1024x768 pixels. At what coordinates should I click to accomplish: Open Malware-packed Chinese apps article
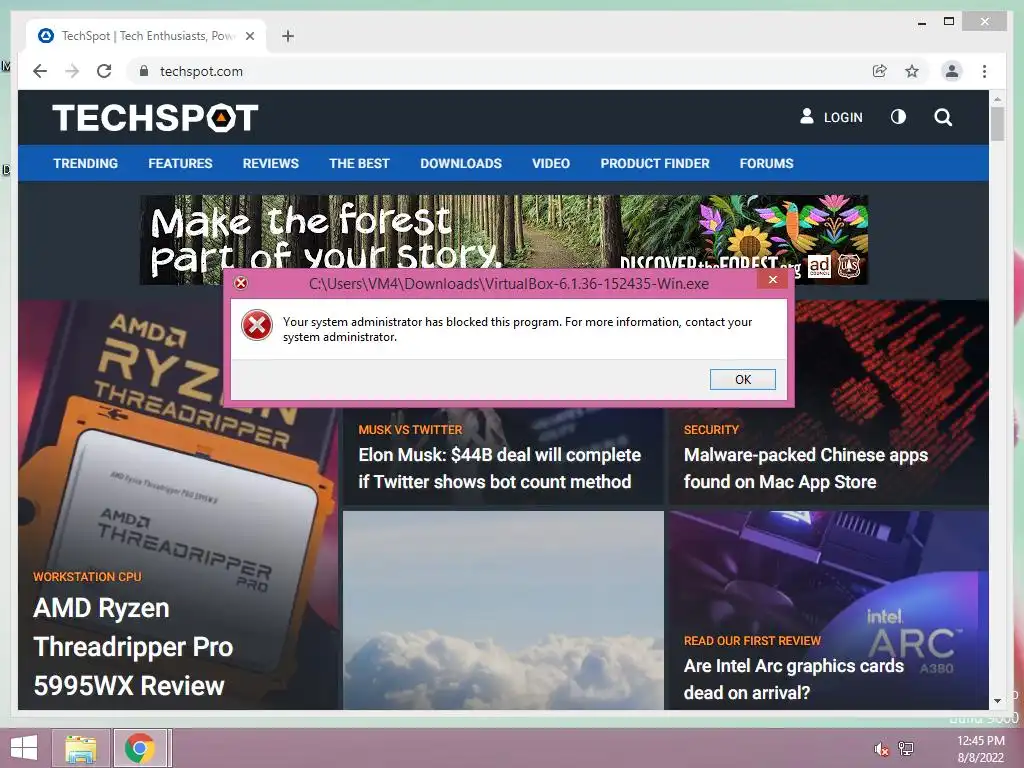[x=805, y=468]
